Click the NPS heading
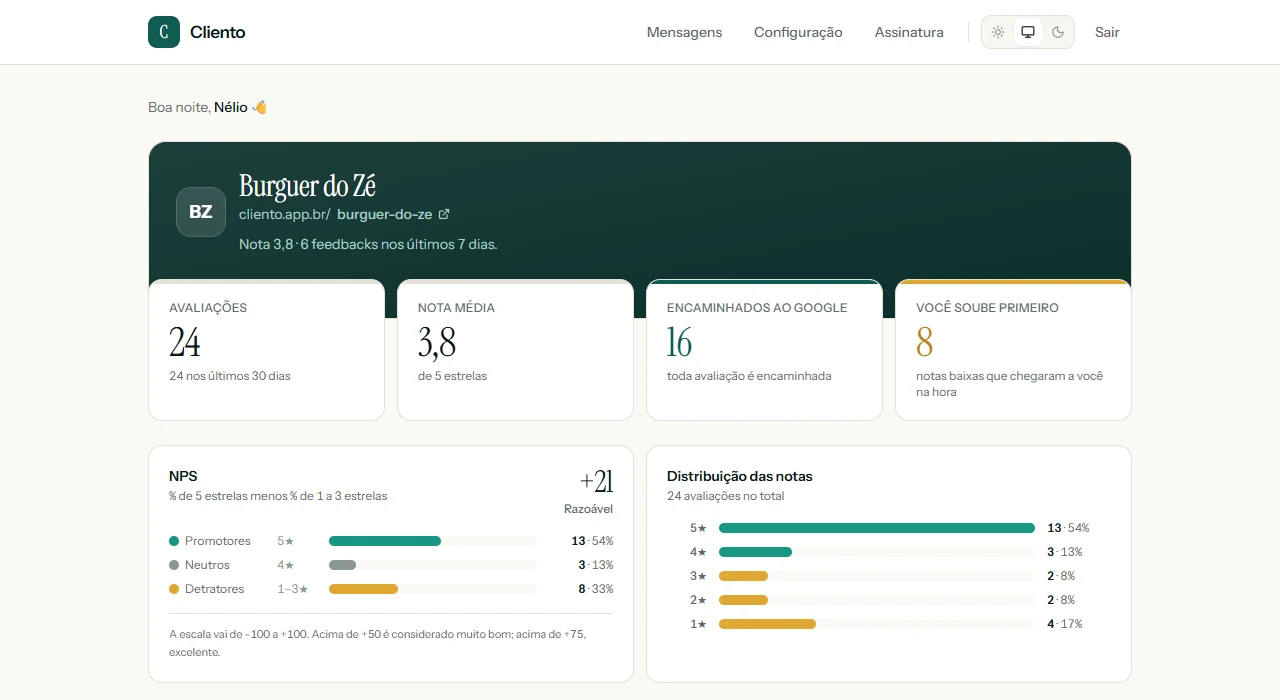This screenshot has width=1280, height=700. [183, 476]
